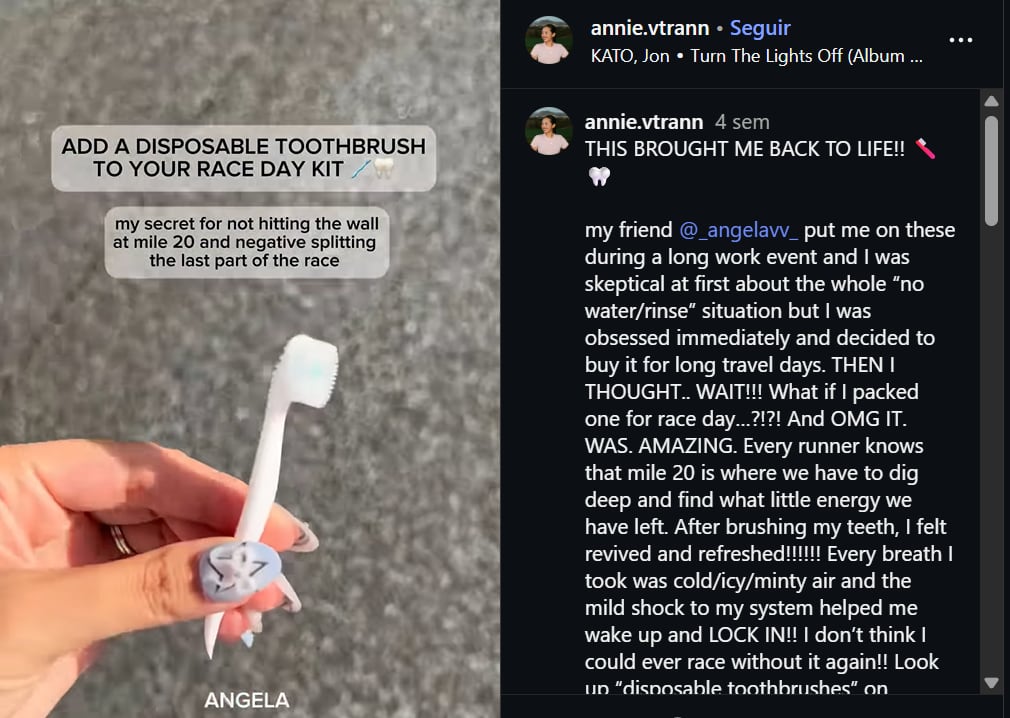This screenshot has height=718, width=1010.
Task: Click annie.vtrann header profile picture
Action: pyautogui.click(x=549, y=40)
